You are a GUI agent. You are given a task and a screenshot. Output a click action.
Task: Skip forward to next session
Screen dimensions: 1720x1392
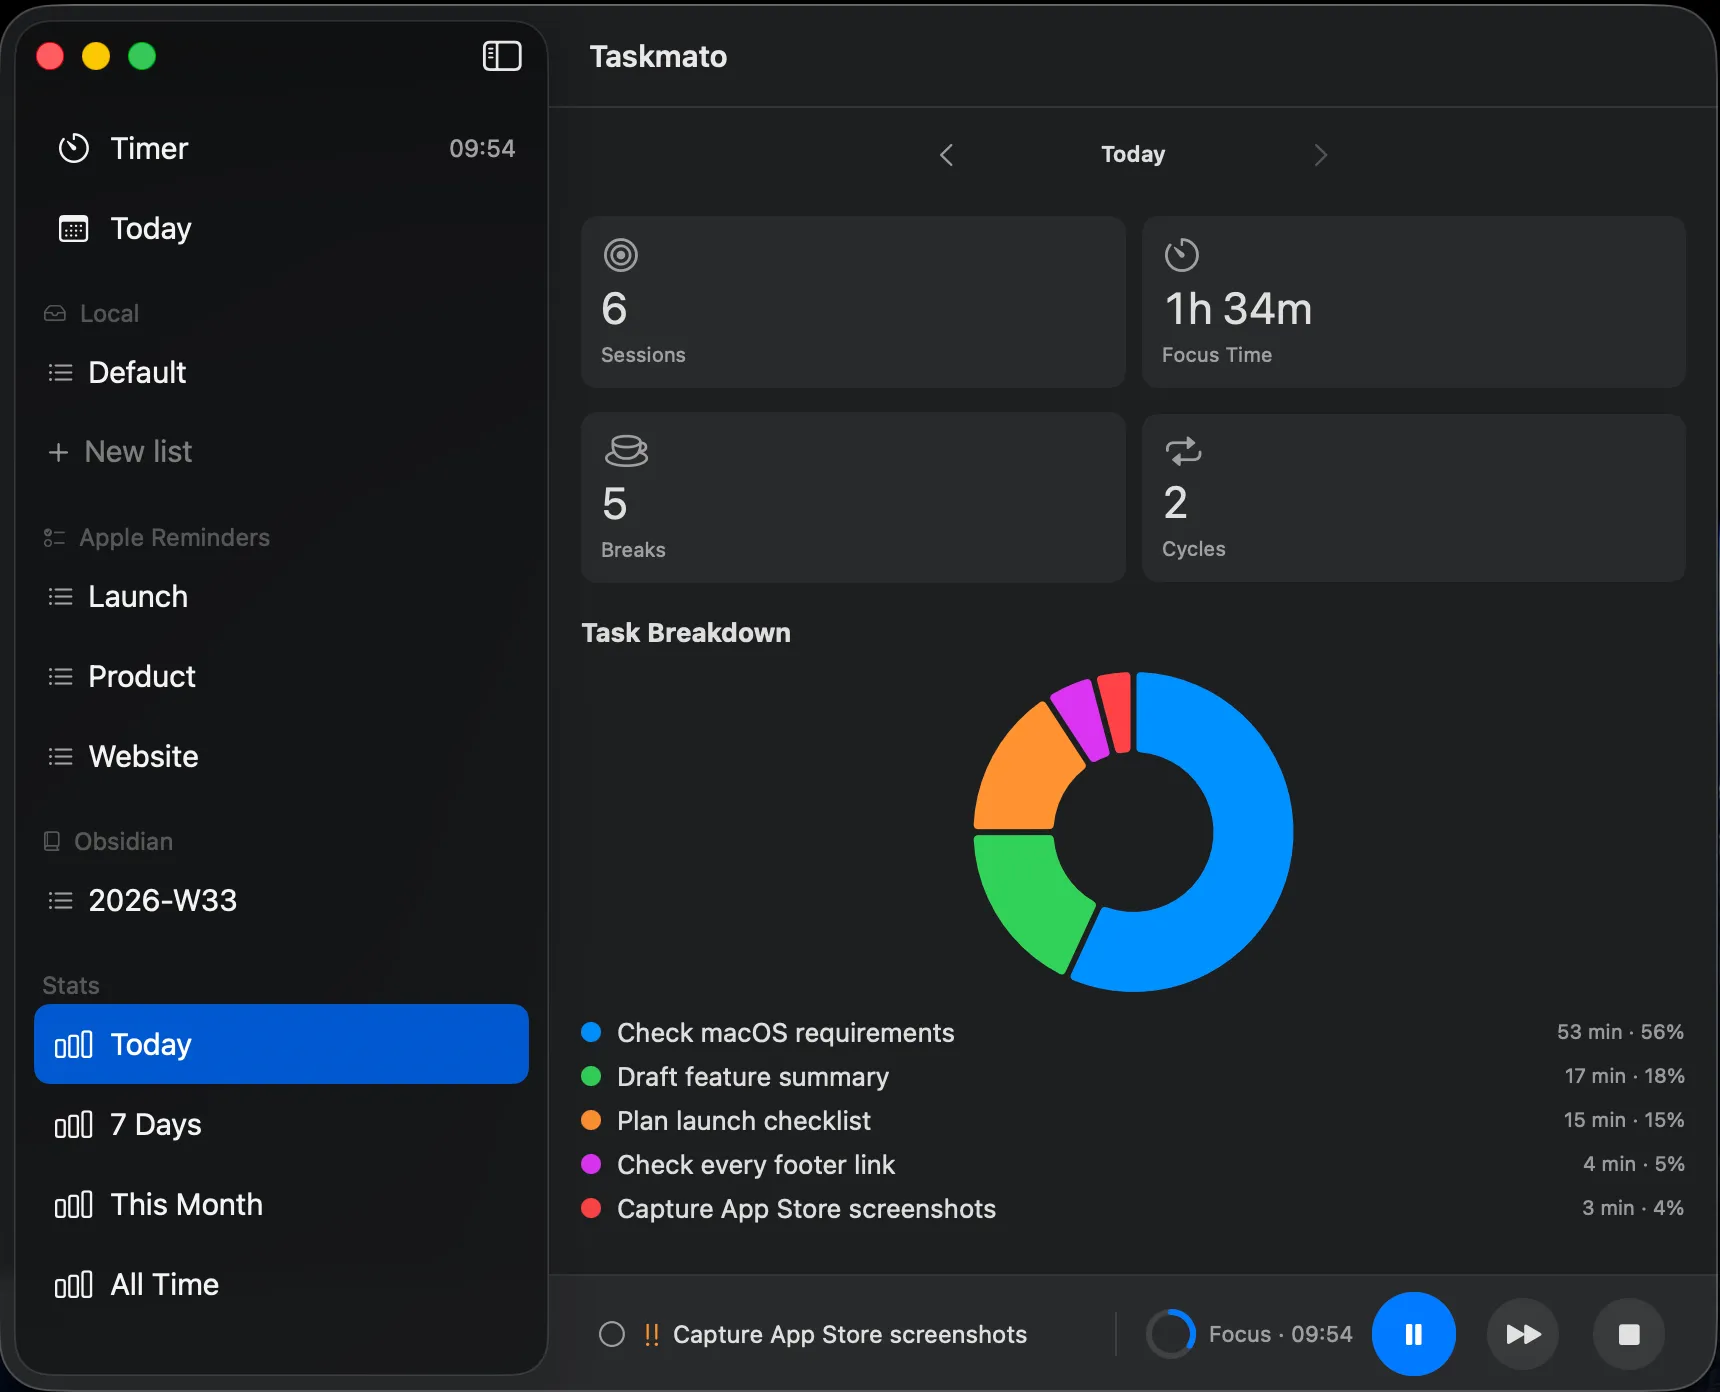click(x=1523, y=1334)
